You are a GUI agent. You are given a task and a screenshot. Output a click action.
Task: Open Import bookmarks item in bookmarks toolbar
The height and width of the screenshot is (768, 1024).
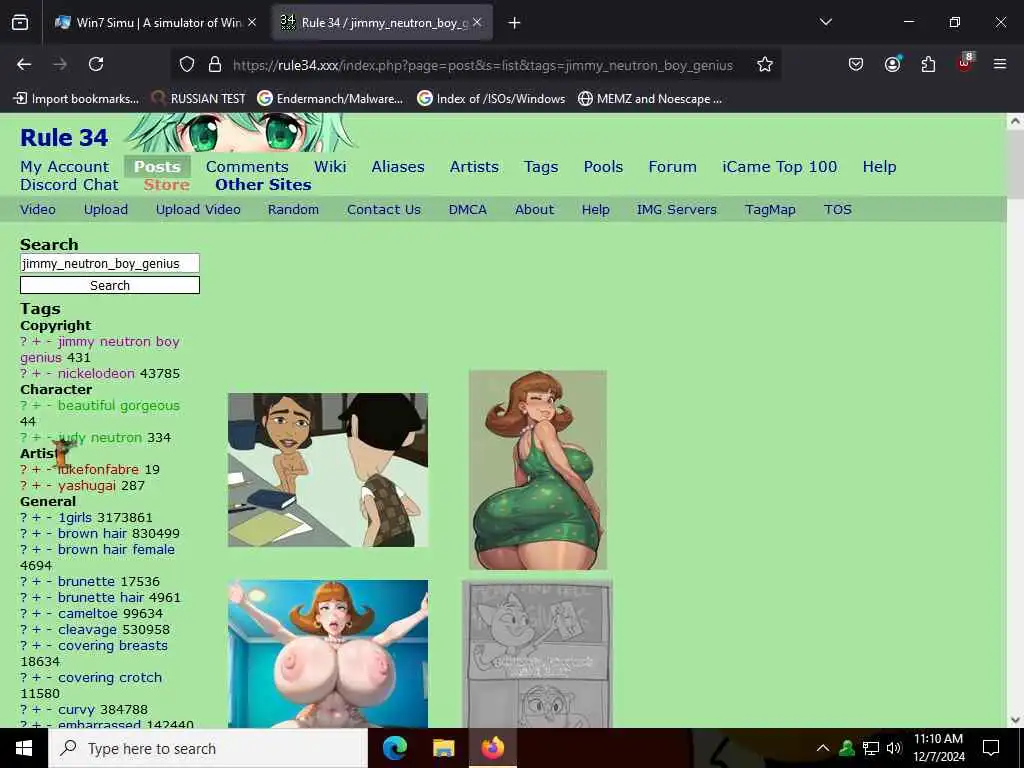coord(76,99)
